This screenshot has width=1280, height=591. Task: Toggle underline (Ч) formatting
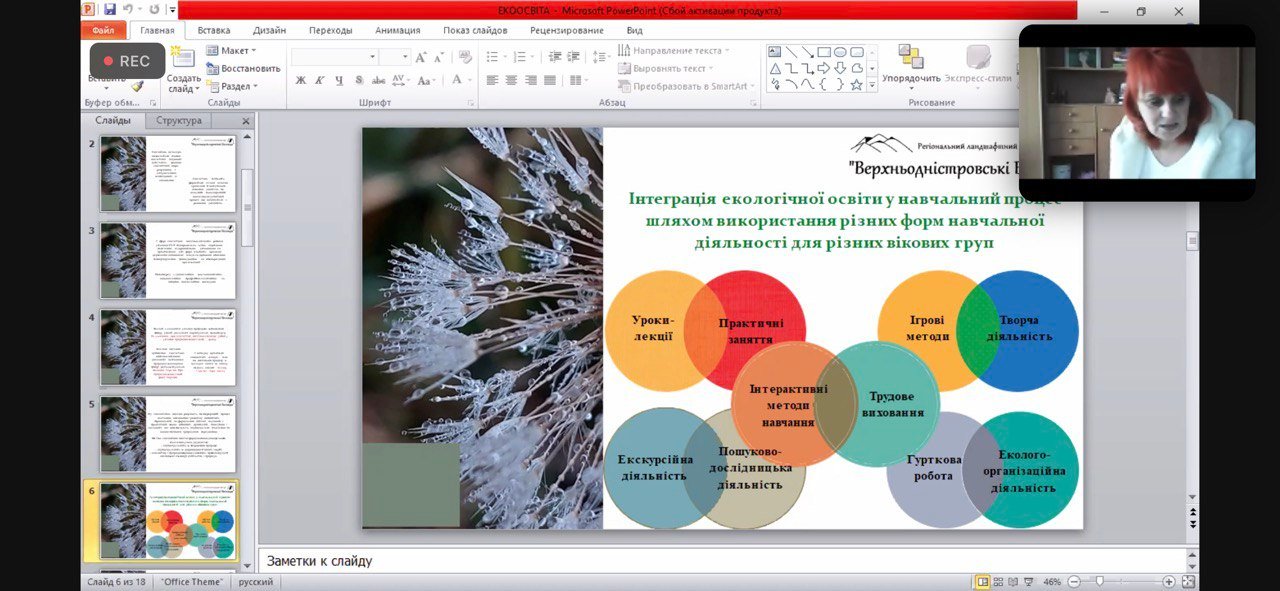coord(339,80)
